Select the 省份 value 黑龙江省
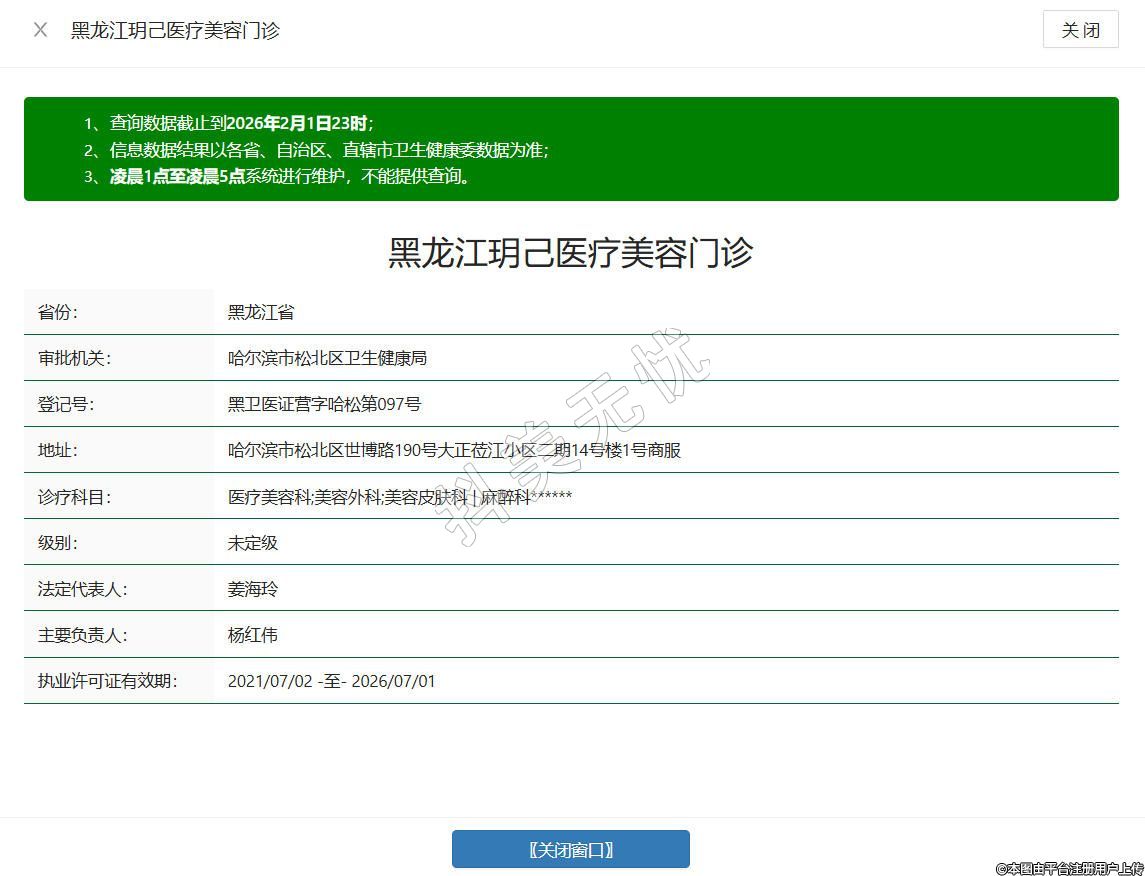Viewport: 1145px width, 876px height. [x=261, y=312]
